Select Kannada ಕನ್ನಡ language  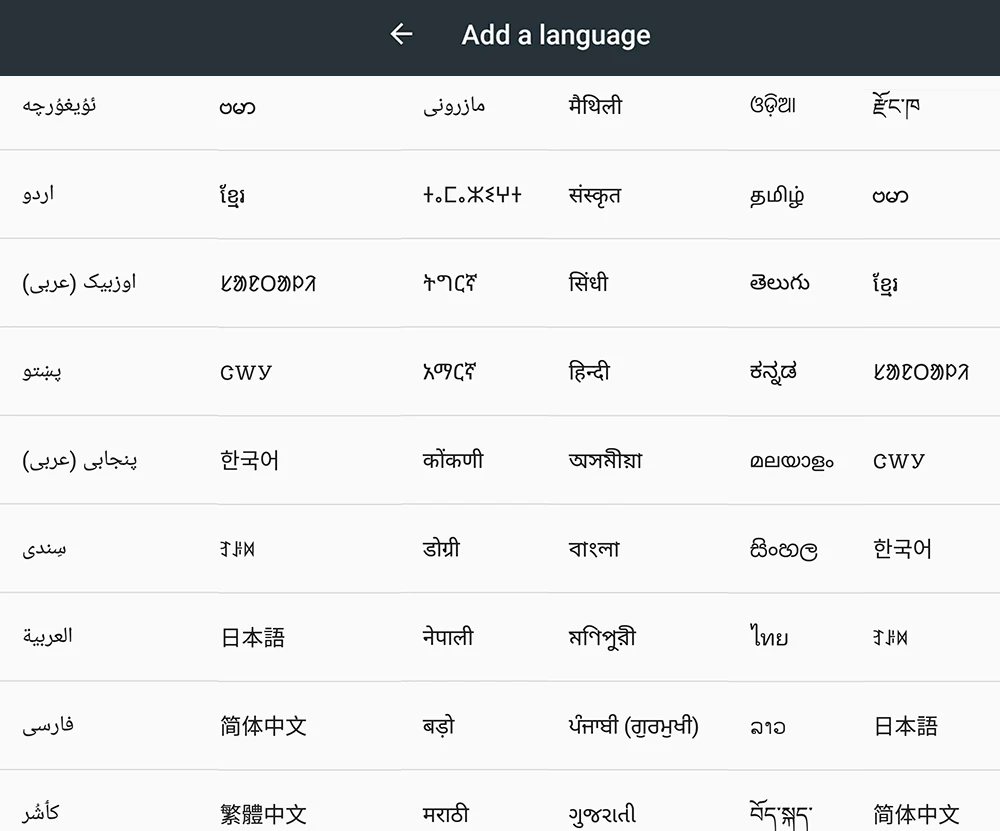tap(773, 372)
